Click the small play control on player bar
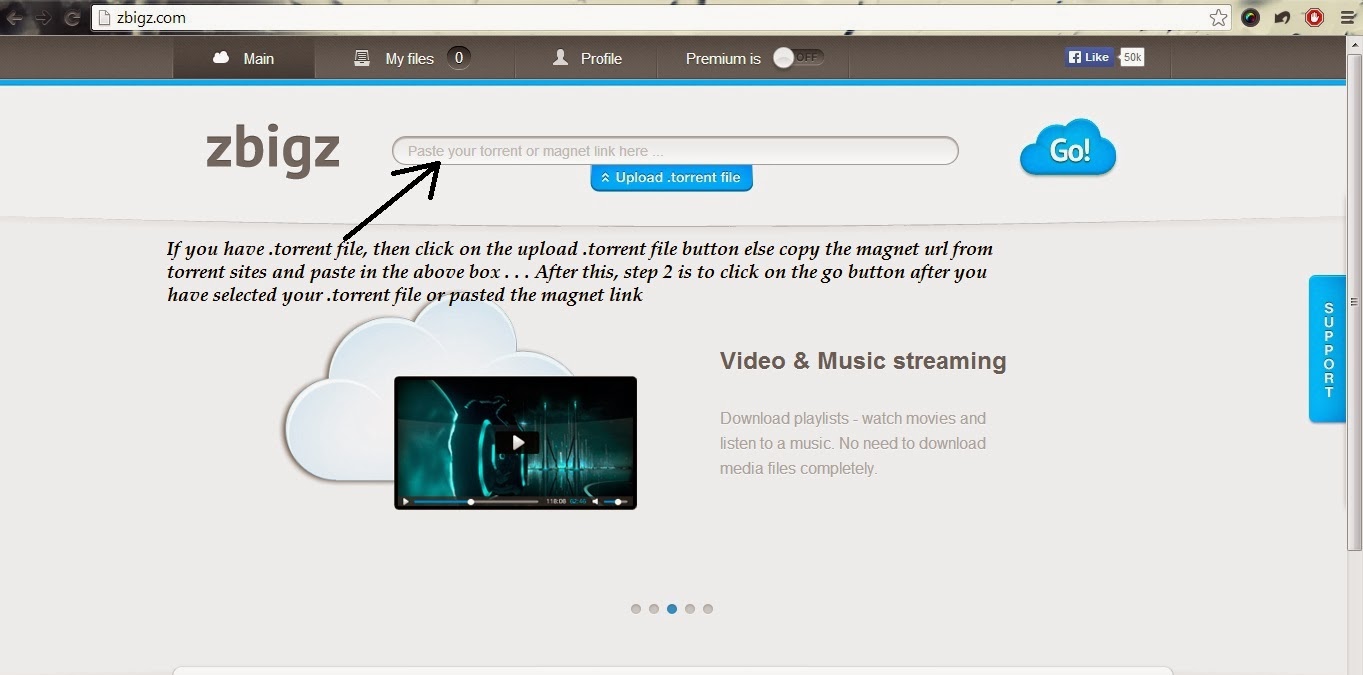Viewport: 1363px width, 675px height. click(x=405, y=501)
